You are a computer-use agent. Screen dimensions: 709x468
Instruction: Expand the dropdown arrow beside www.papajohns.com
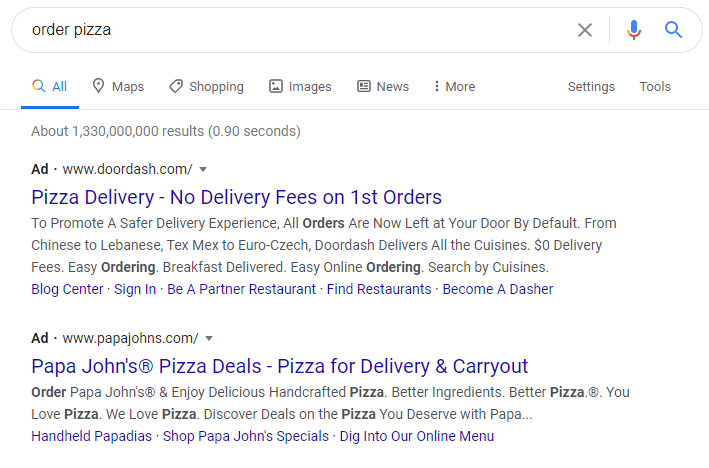(209, 338)
